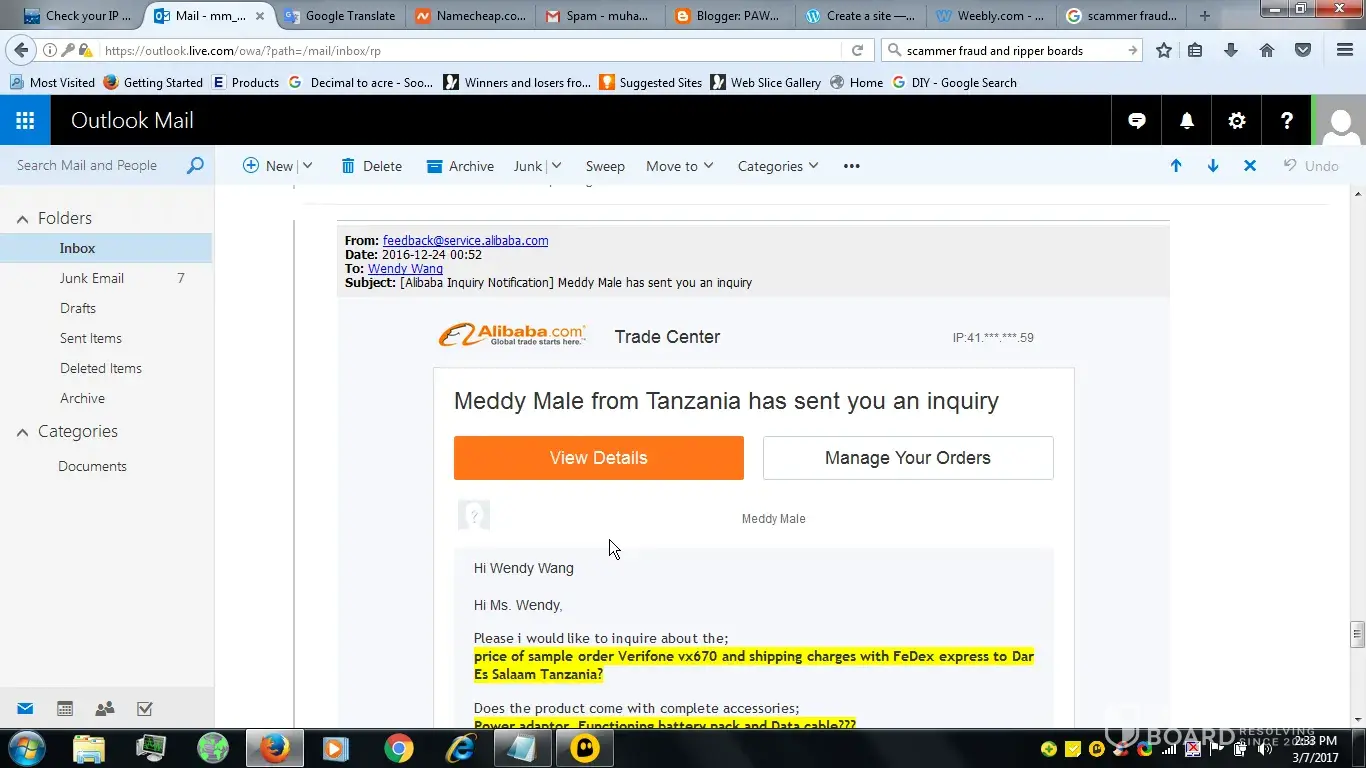
Task: Open the Move to dropdown
Action: point(680,166)
